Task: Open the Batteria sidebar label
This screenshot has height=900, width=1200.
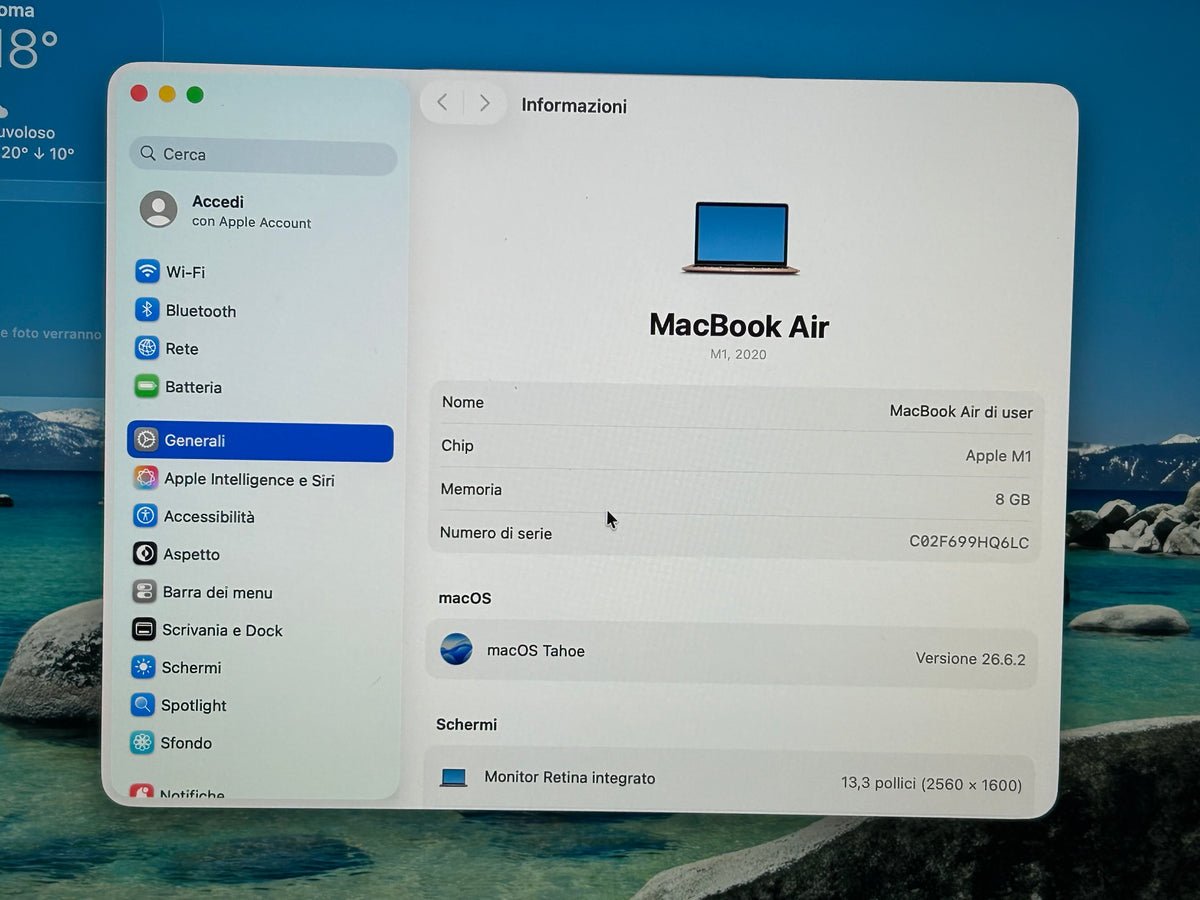Action: 193,387
